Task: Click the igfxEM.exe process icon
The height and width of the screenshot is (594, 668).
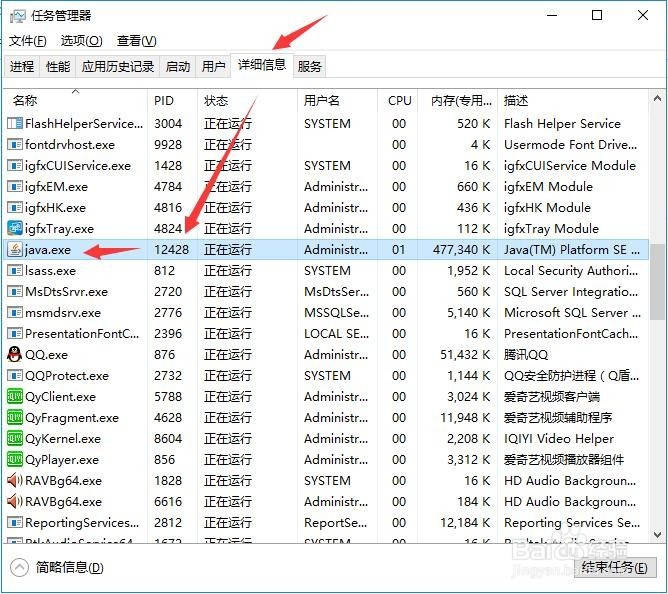Action: point(15,187)
